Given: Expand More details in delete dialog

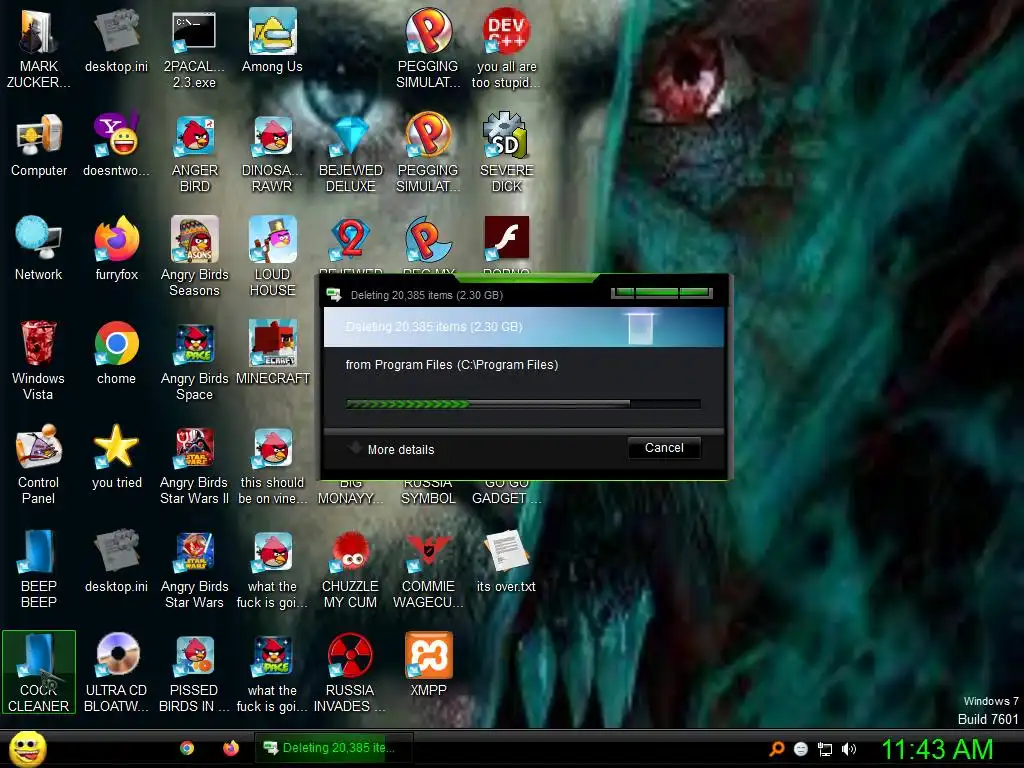Looking at the screenshot, I should pyautogui.click(x=392, y=449).
